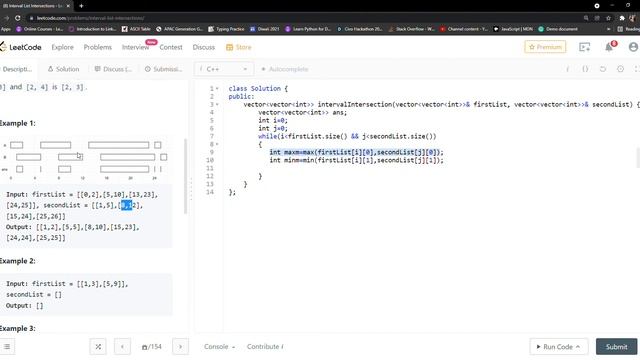Open the user profile avatar
The width and height of the screenshot is (640, 360).
coord(633,47)
